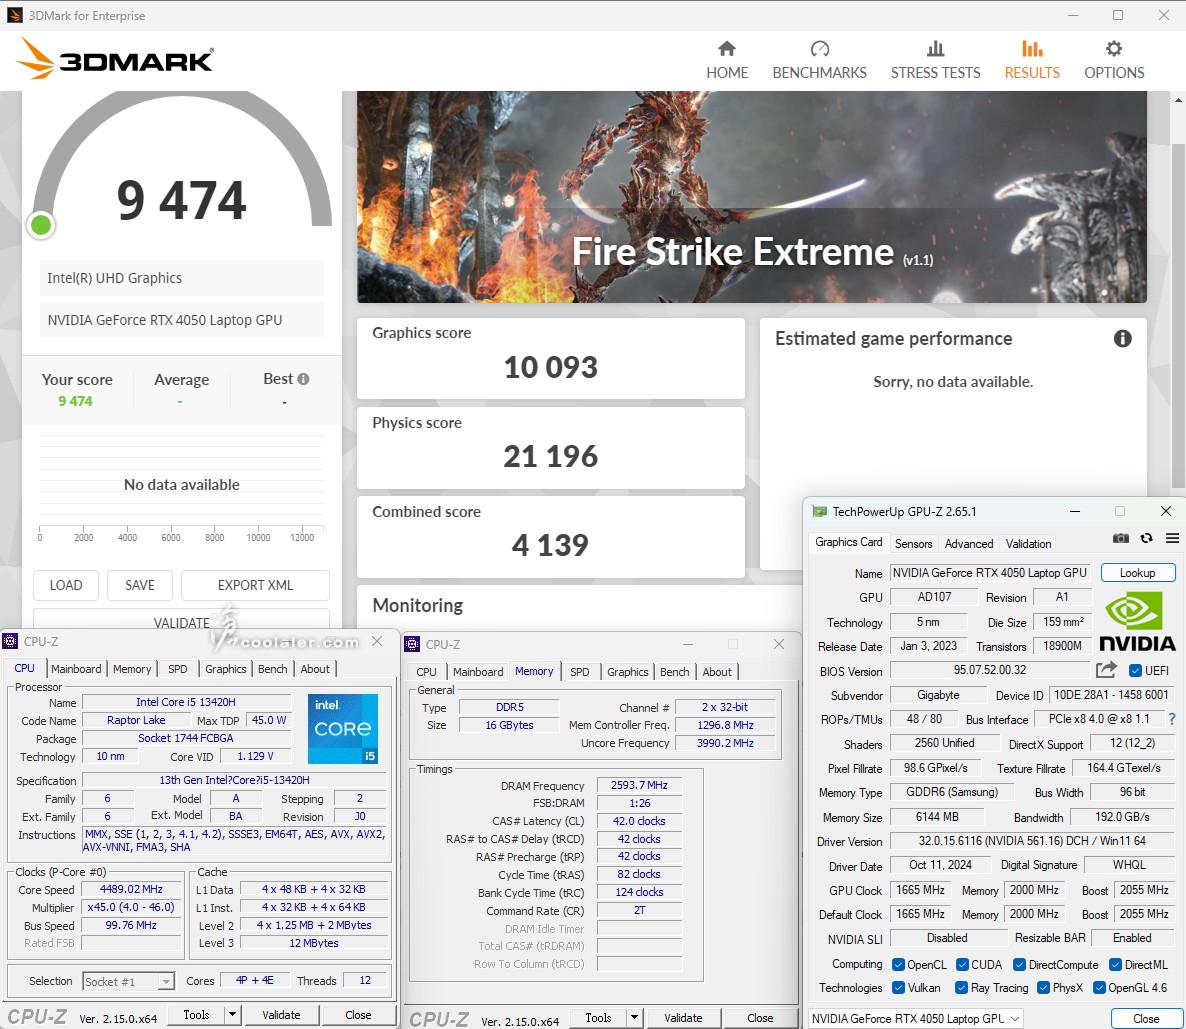Click Close button in GPU-Z bottom
1186x1029 pixels.
(x=1146, y=1018)
